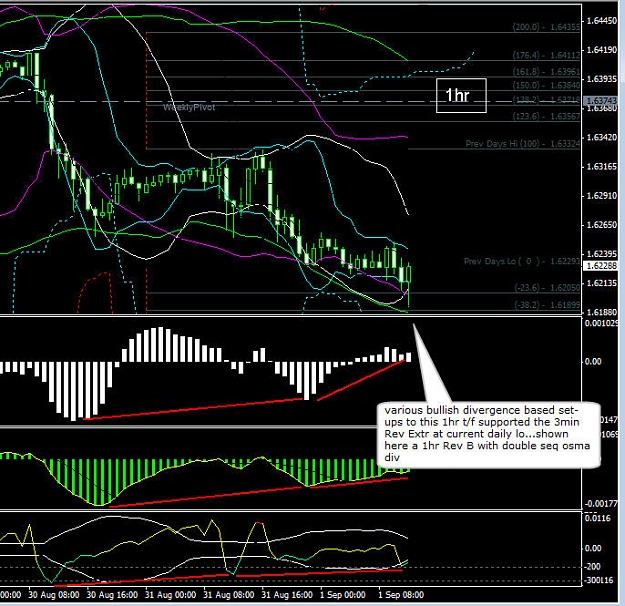Select the (-23.6) - 1.62050 Fibonacci label
Screen dimensions: 625x606
tap(546, 287)
